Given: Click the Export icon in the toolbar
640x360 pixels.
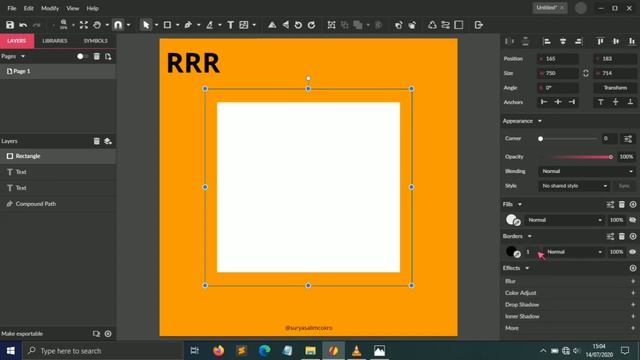Looking at the screenshot, I should point(479,25).
